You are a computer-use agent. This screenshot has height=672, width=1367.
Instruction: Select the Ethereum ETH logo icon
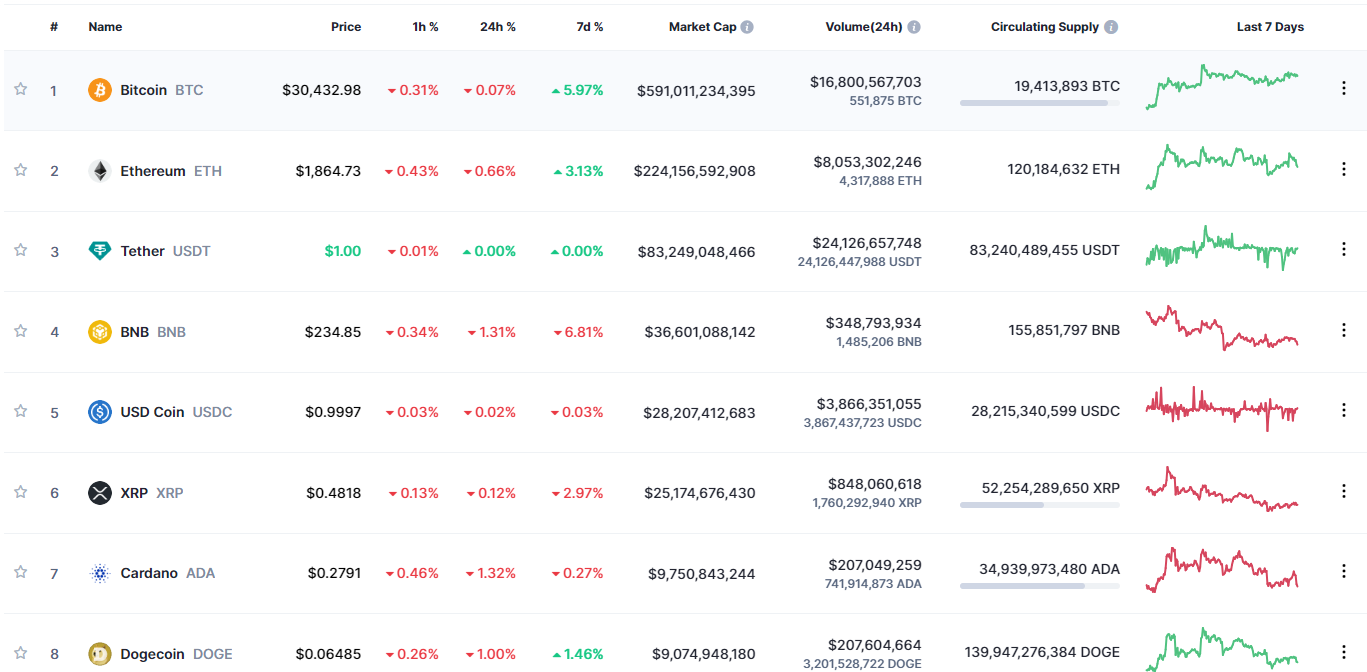coord(98,170)
